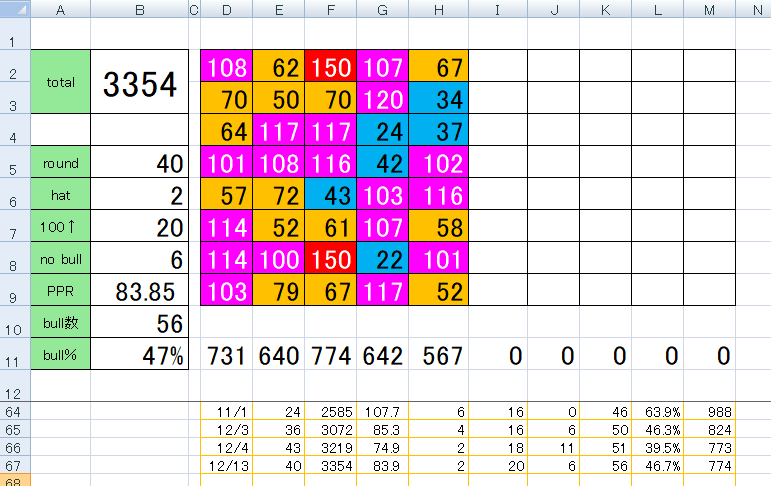Select the date cell 12/3

227,429
